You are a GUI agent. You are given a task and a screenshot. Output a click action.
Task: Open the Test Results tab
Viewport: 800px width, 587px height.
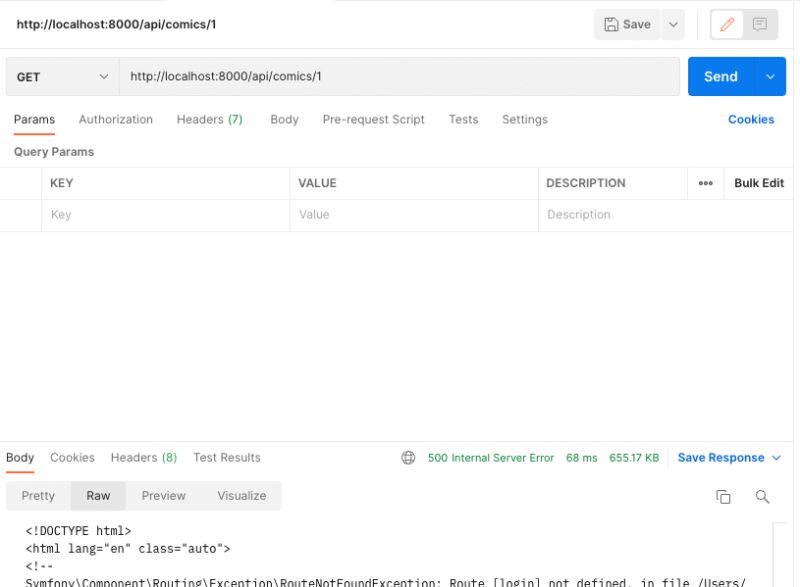[x=227, y=457]
